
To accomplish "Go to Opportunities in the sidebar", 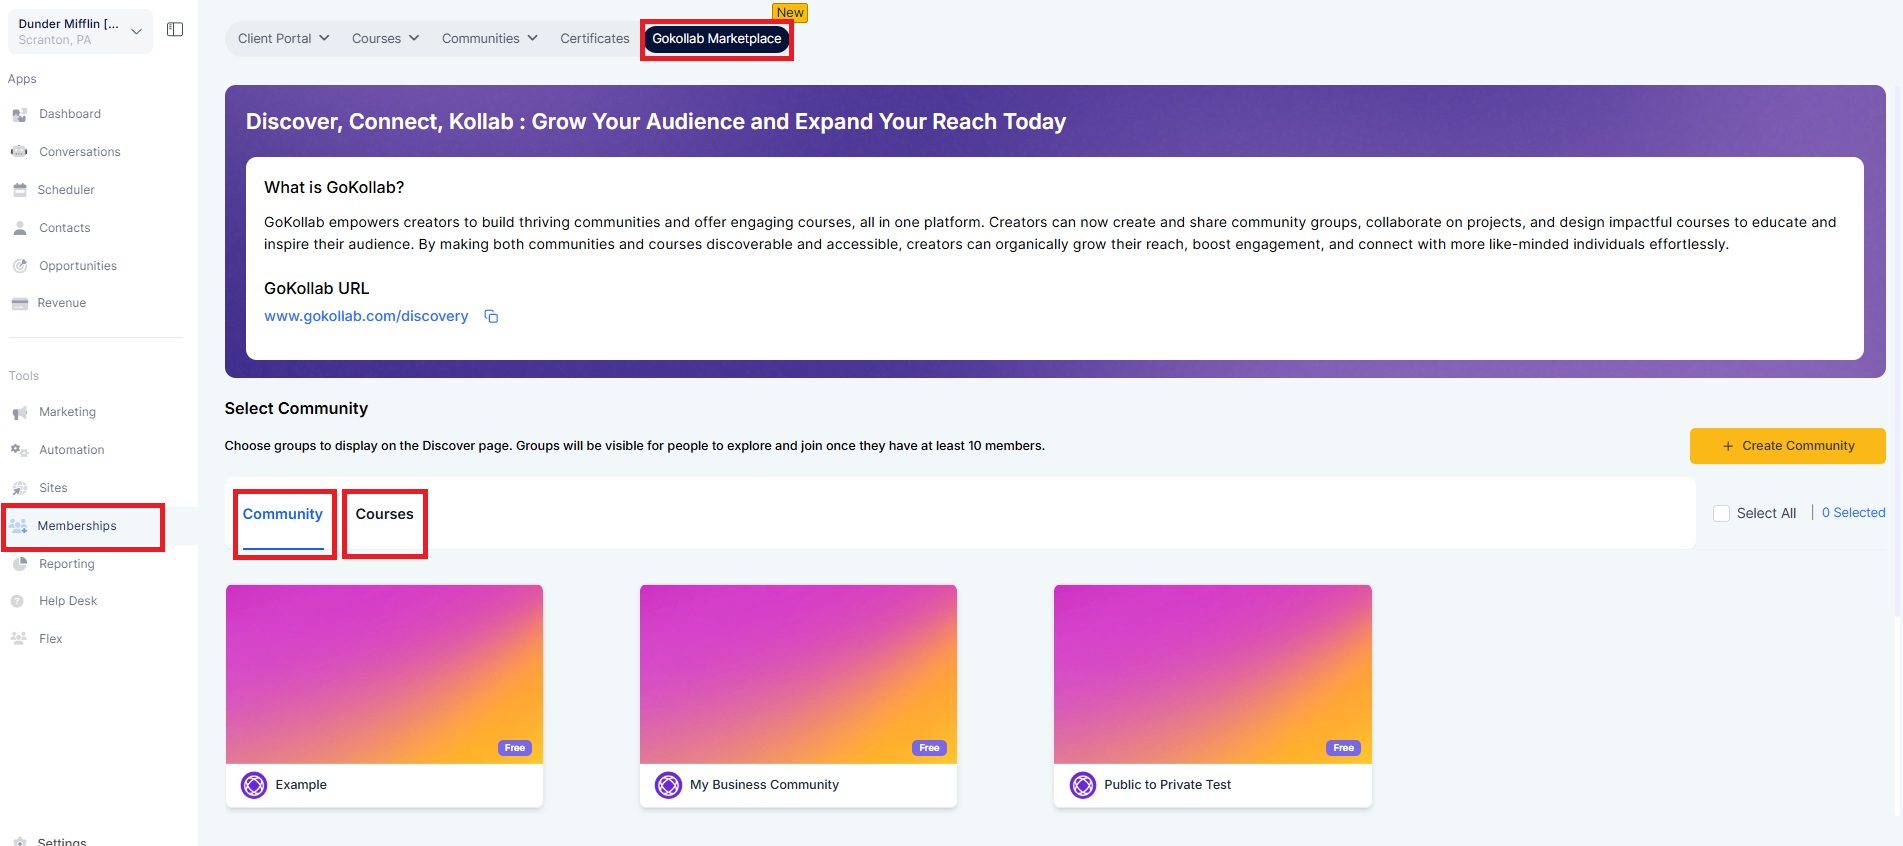I will tap(78, 266).
